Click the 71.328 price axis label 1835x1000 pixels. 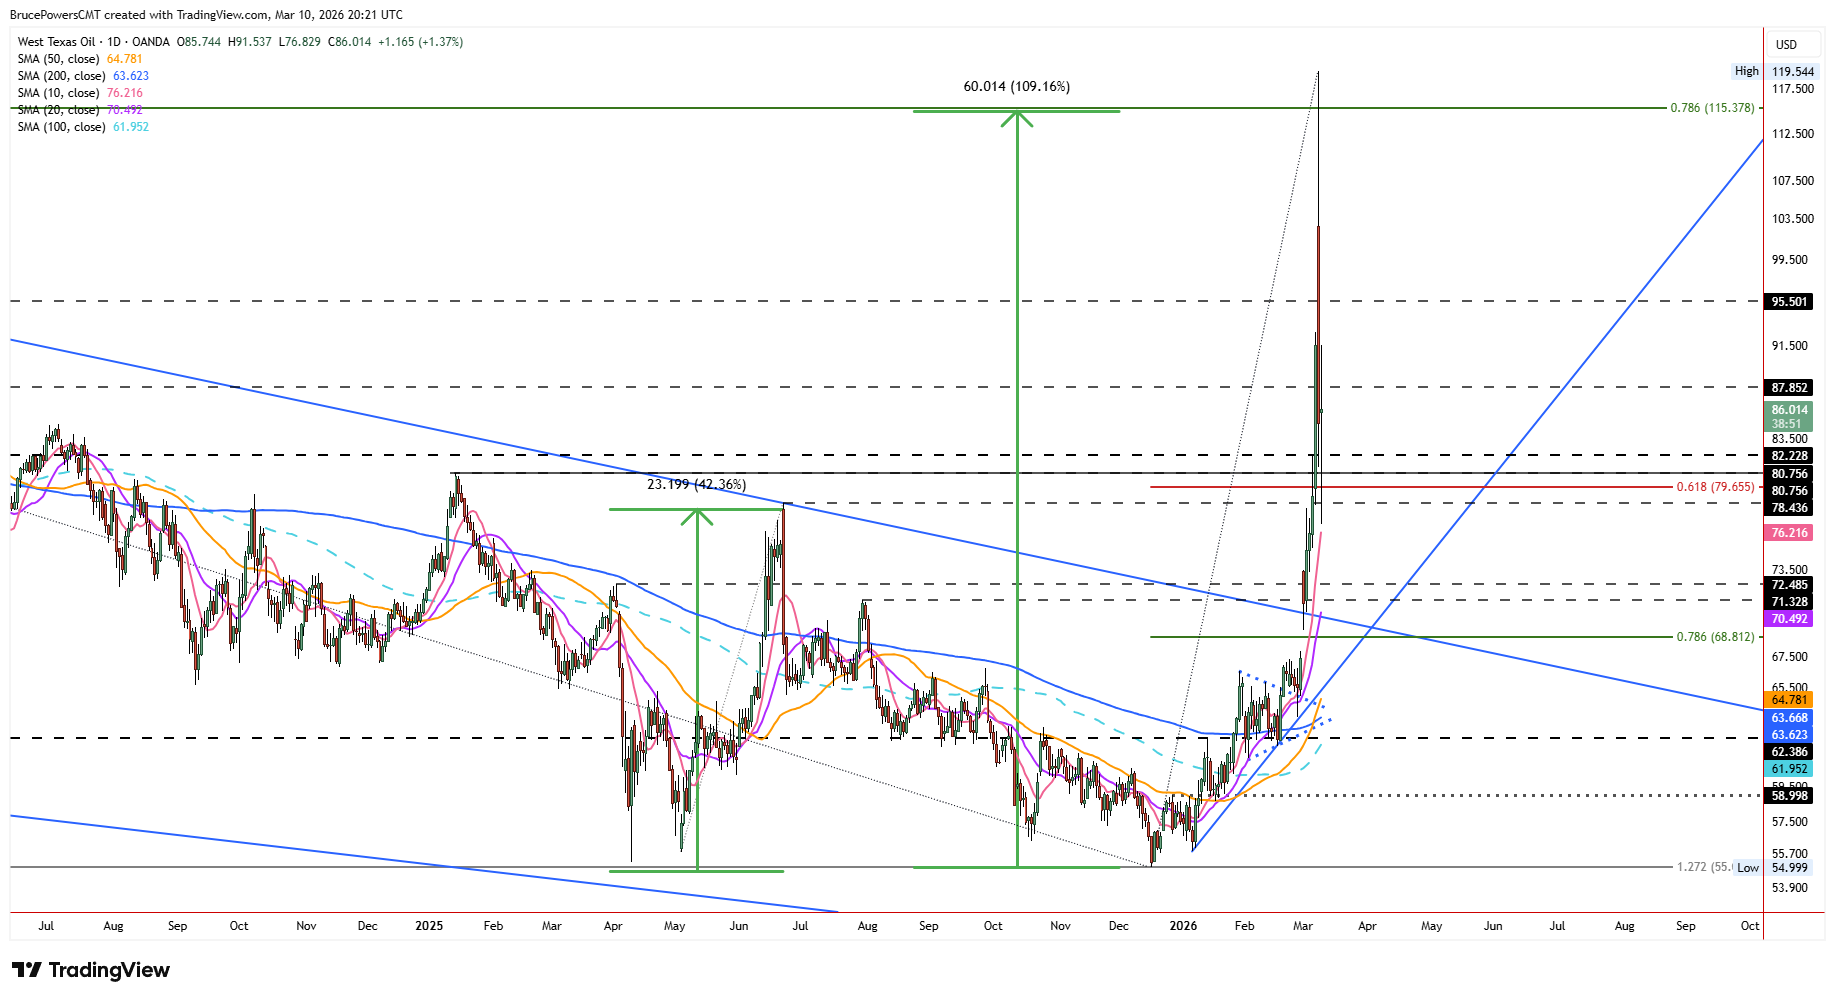[x=1789, y=602]
